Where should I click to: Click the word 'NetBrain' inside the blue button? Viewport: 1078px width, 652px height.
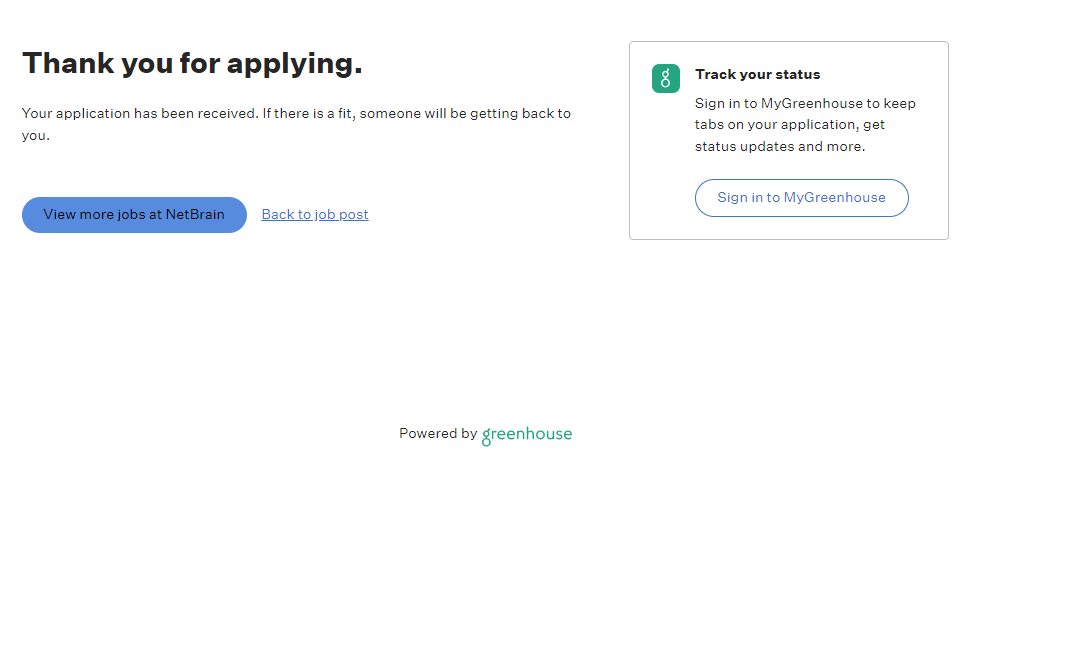[x=195, y=215]
